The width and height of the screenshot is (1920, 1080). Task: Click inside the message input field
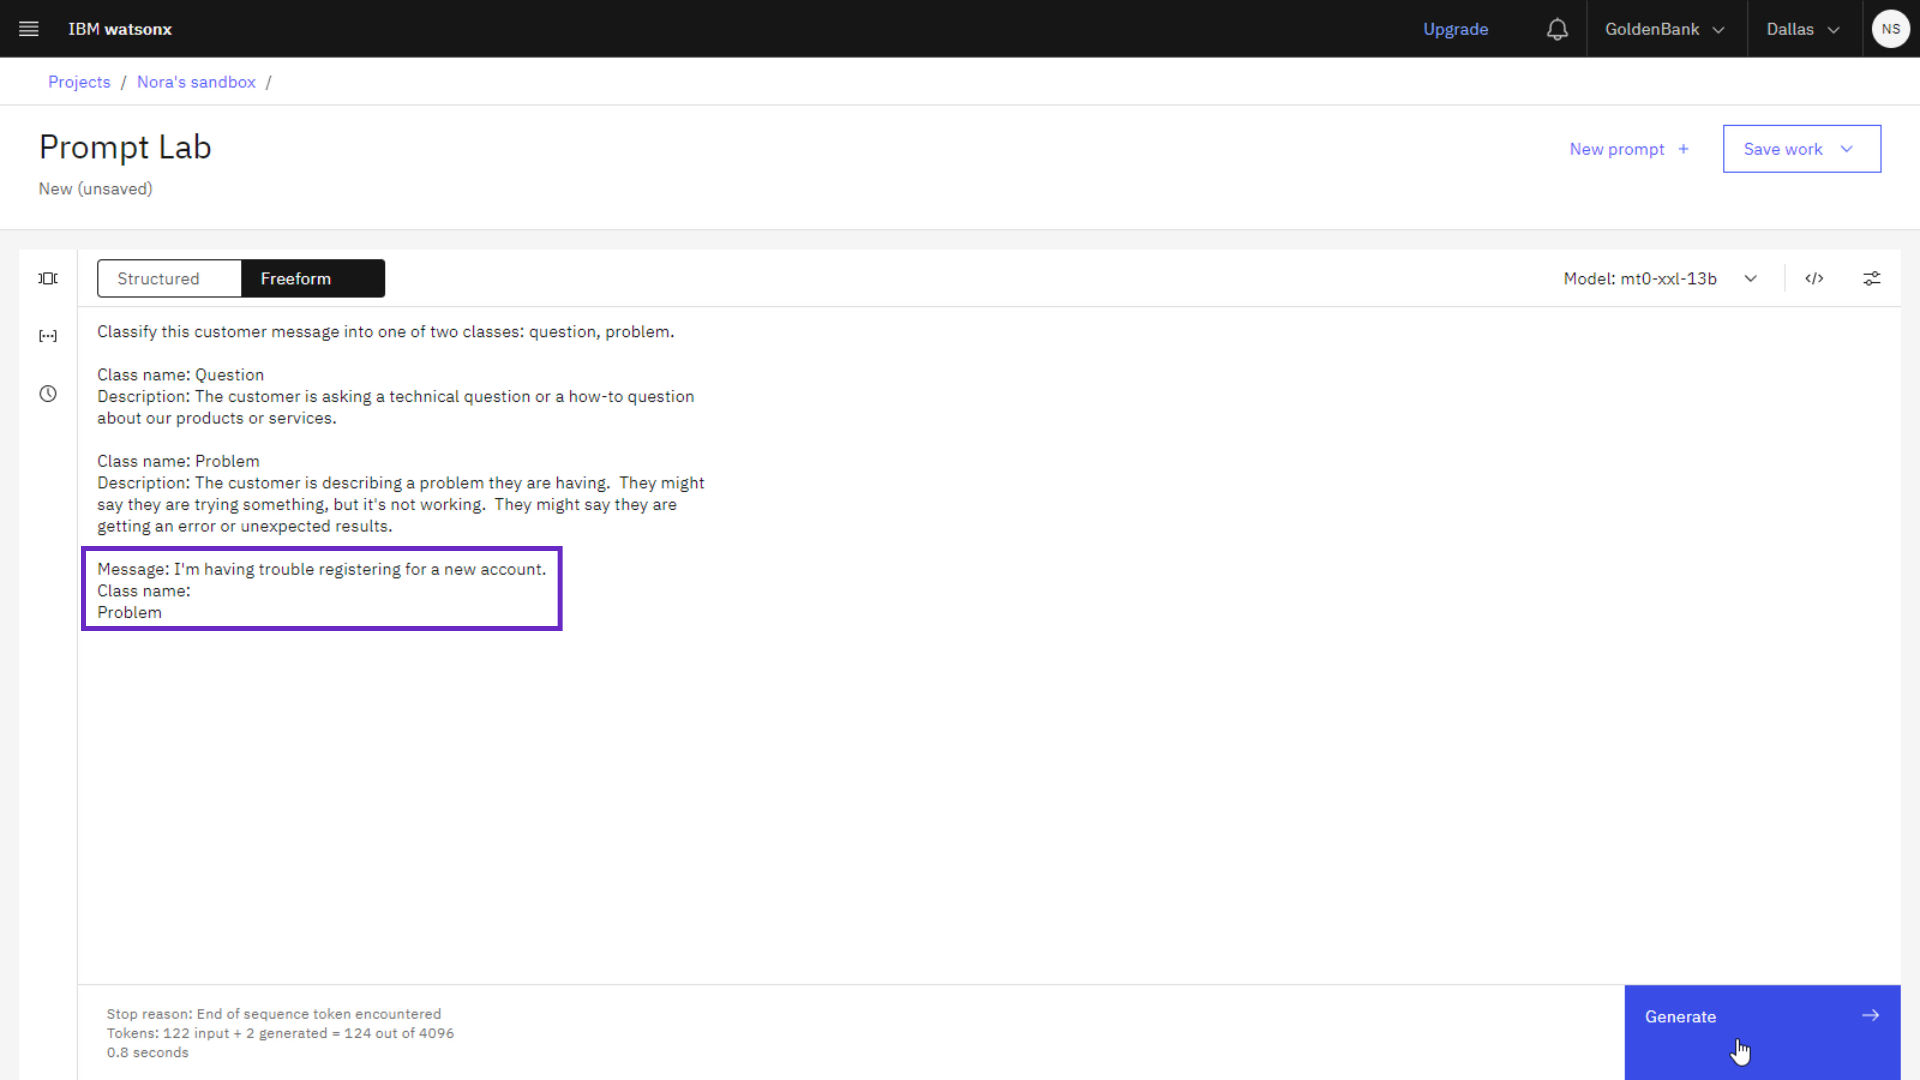coord(322,589)
